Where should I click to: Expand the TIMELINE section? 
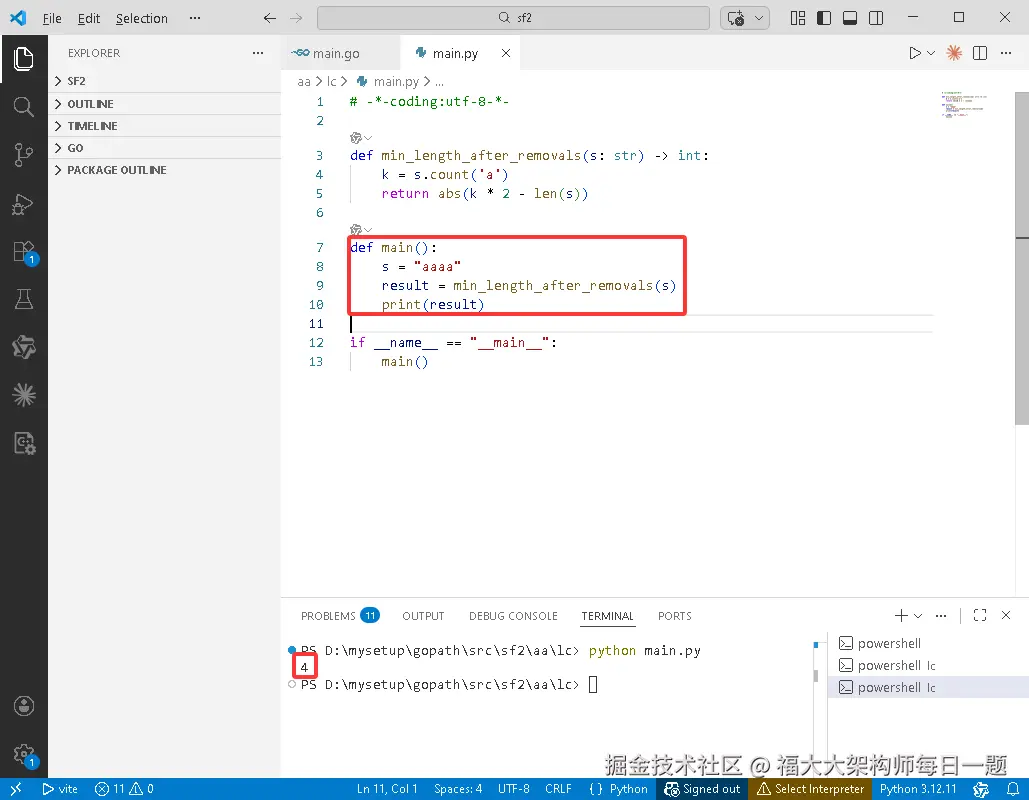coord(165,126)
